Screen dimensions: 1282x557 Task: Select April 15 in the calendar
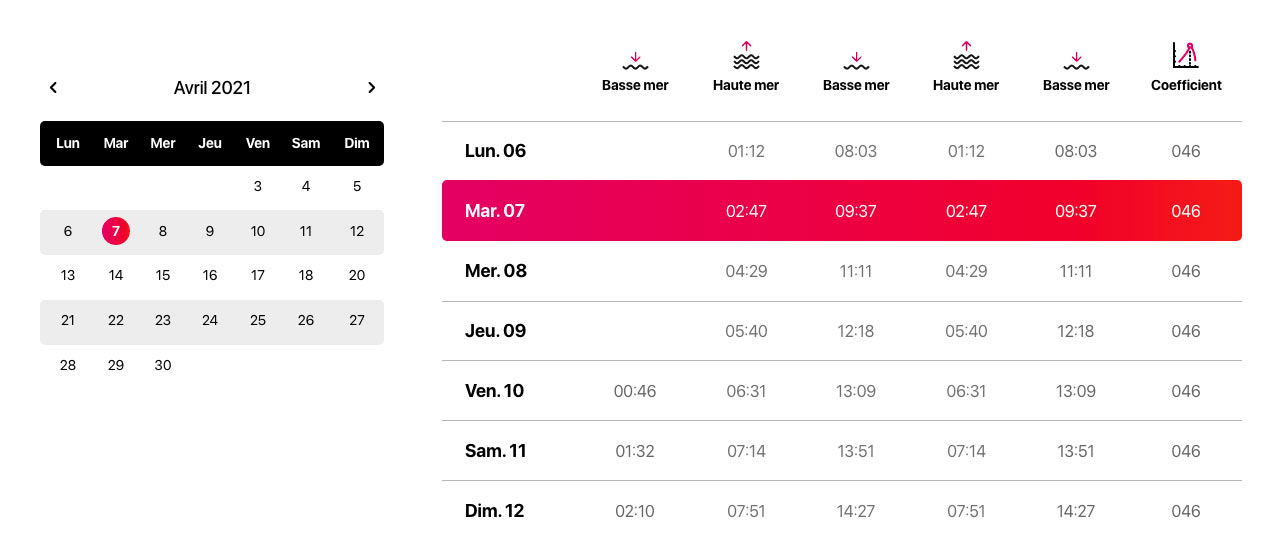pos(163,276)
